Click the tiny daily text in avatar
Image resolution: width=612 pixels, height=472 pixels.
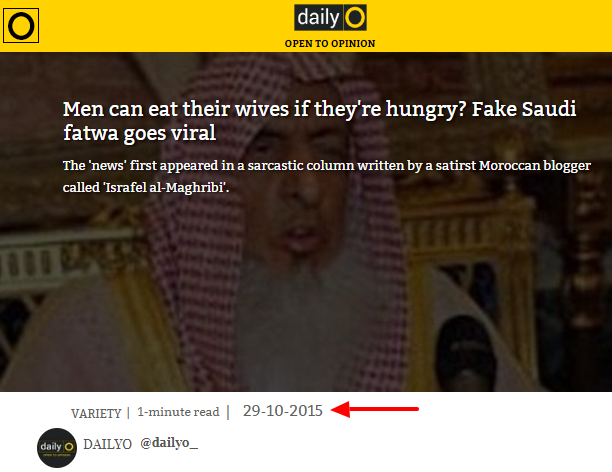[x=51, y=446]
